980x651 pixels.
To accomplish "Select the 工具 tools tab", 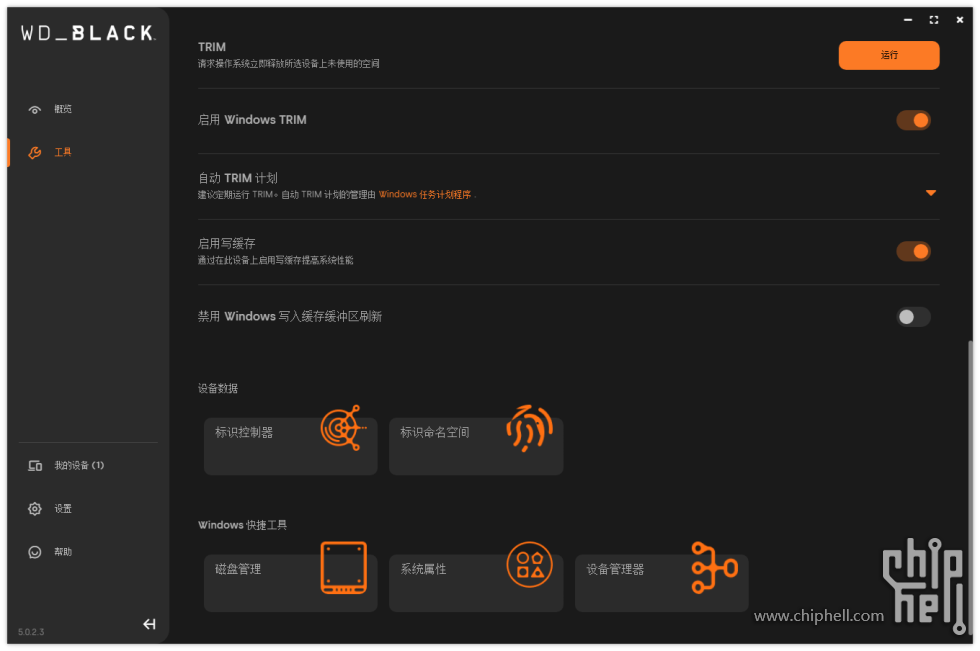I will [x=62, y=152].
